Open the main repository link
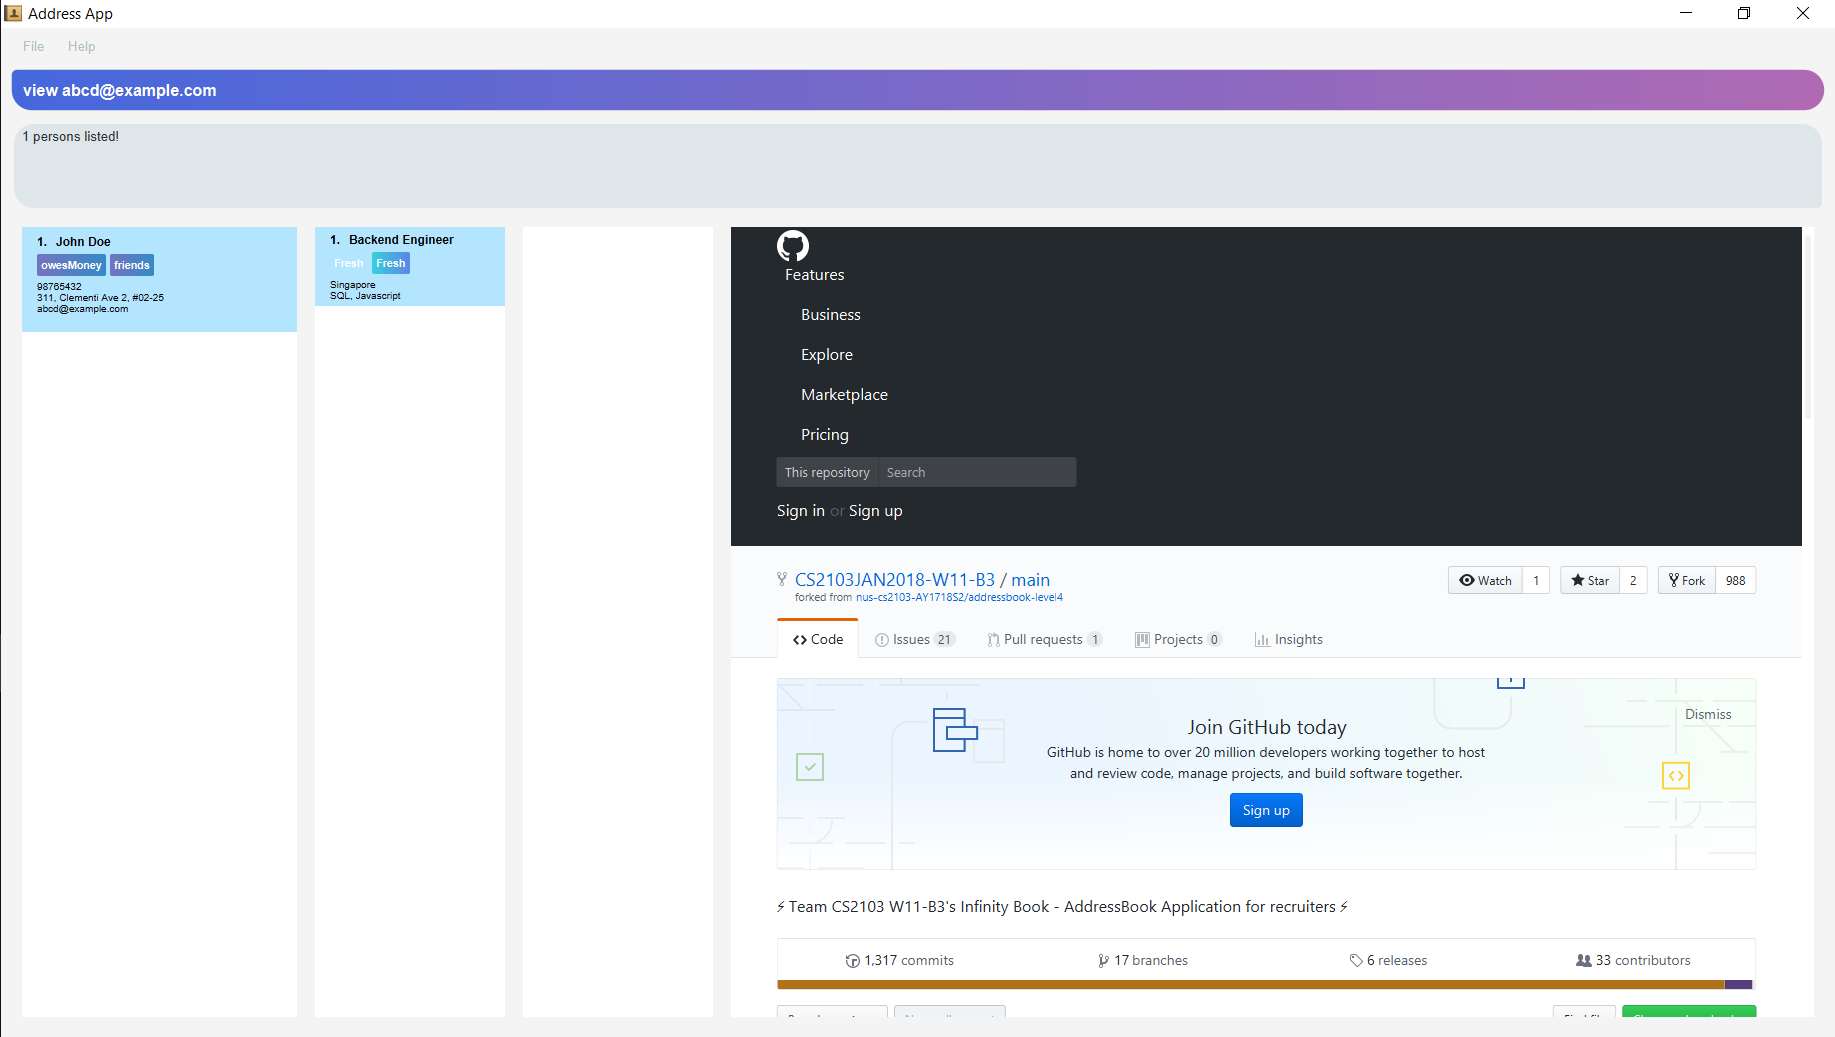1835x1037 pixels. point(1030,579)
